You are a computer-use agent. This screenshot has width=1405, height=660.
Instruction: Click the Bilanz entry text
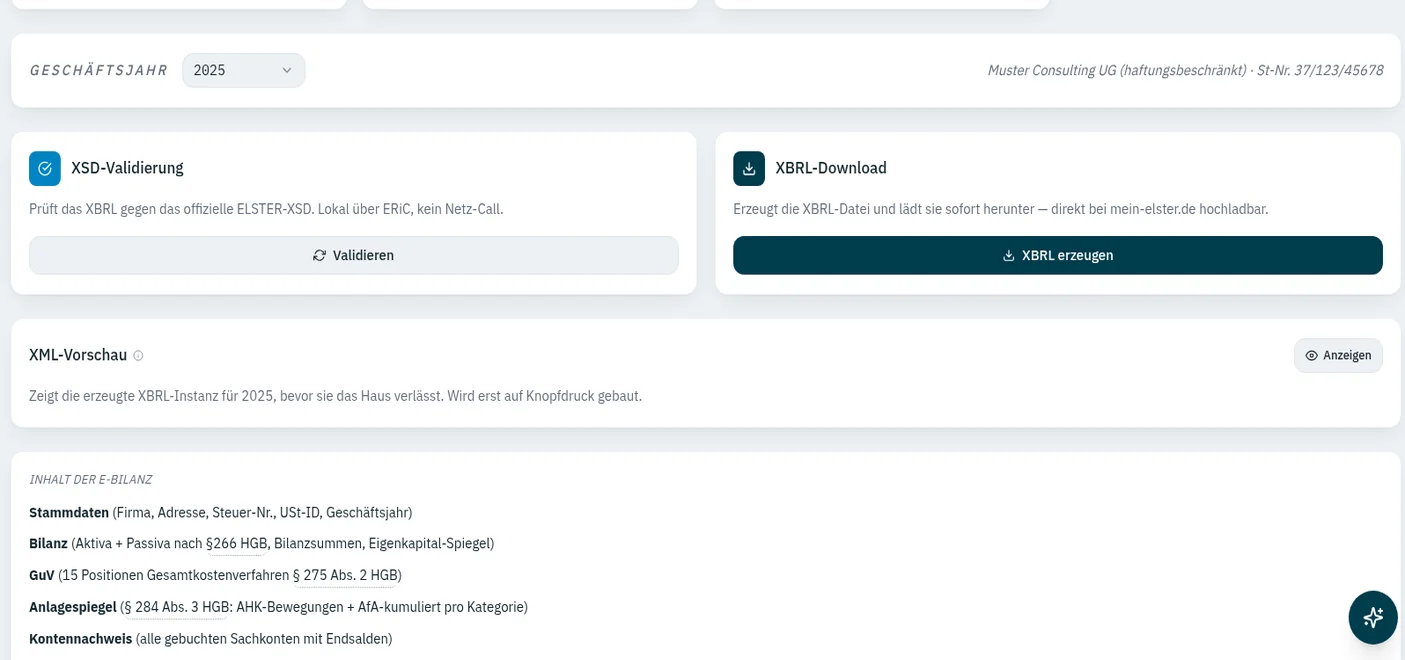[262, 544]
